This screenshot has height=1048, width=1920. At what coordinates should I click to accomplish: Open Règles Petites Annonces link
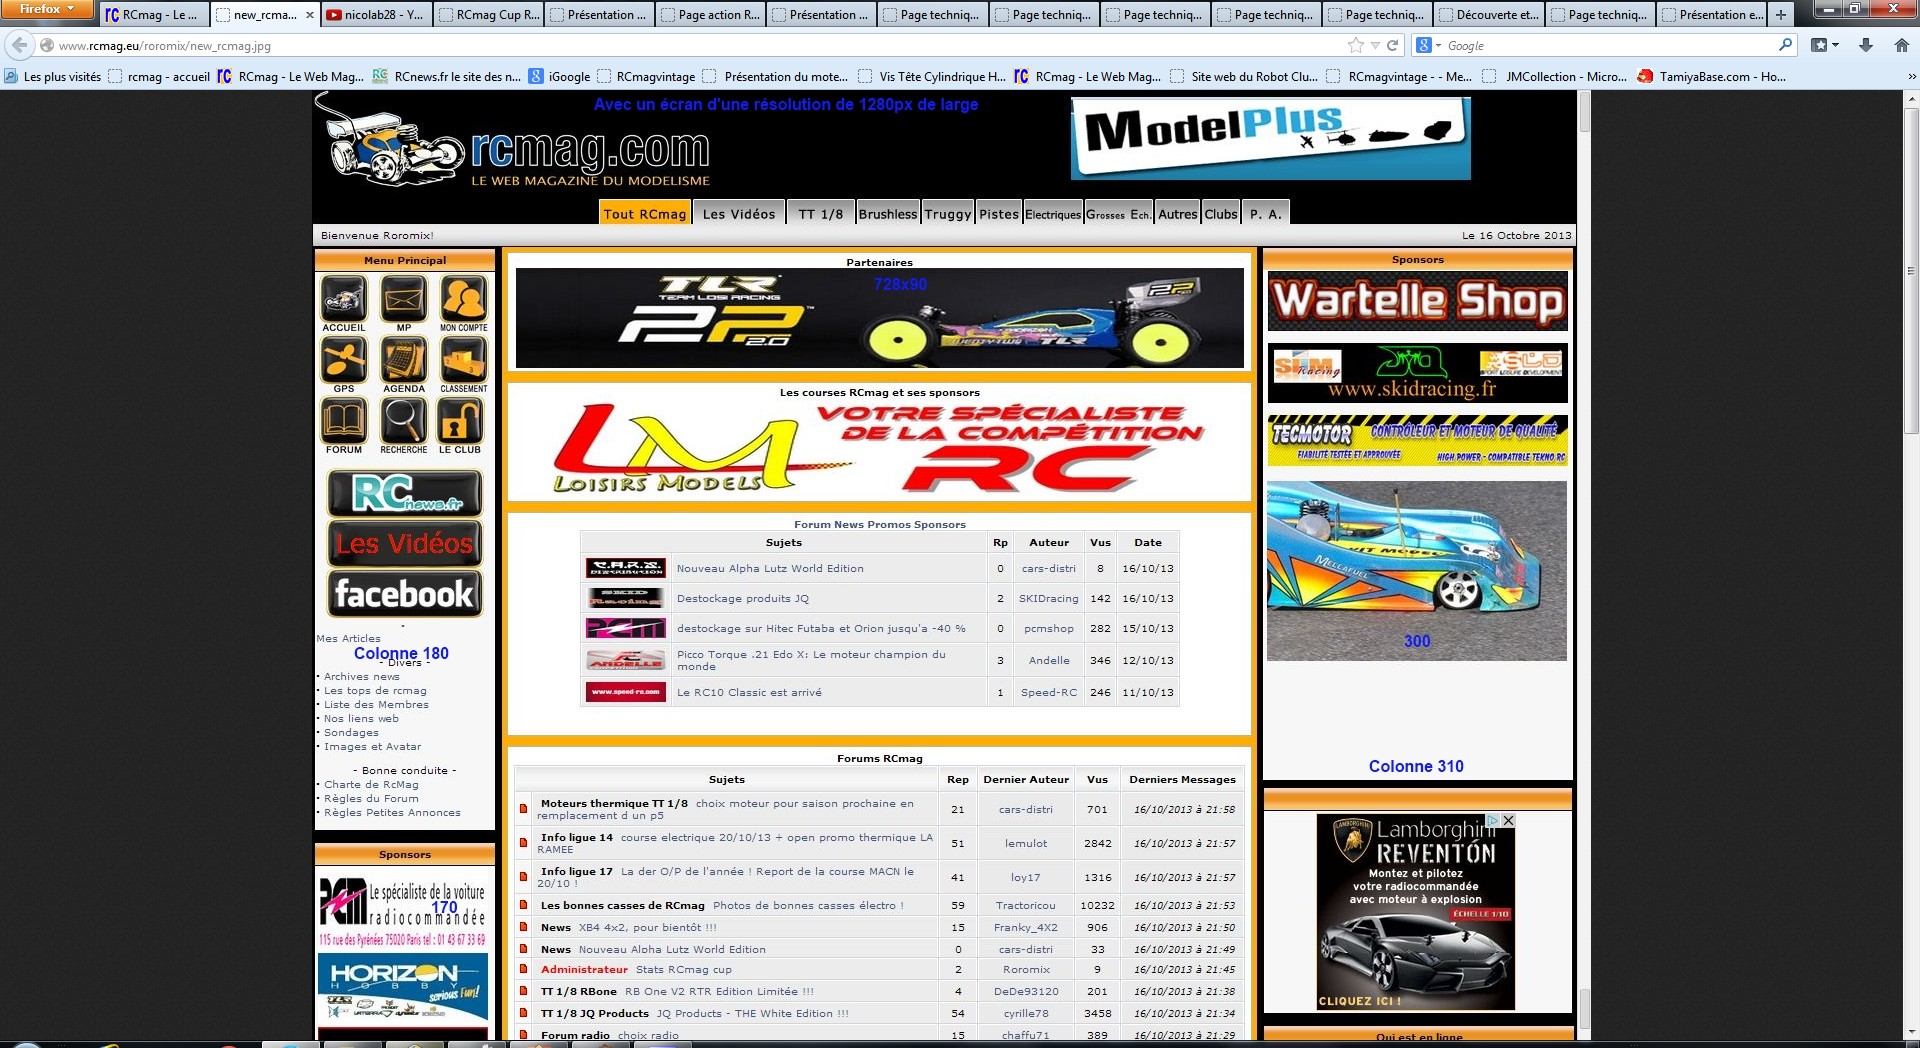coord(392,812)
